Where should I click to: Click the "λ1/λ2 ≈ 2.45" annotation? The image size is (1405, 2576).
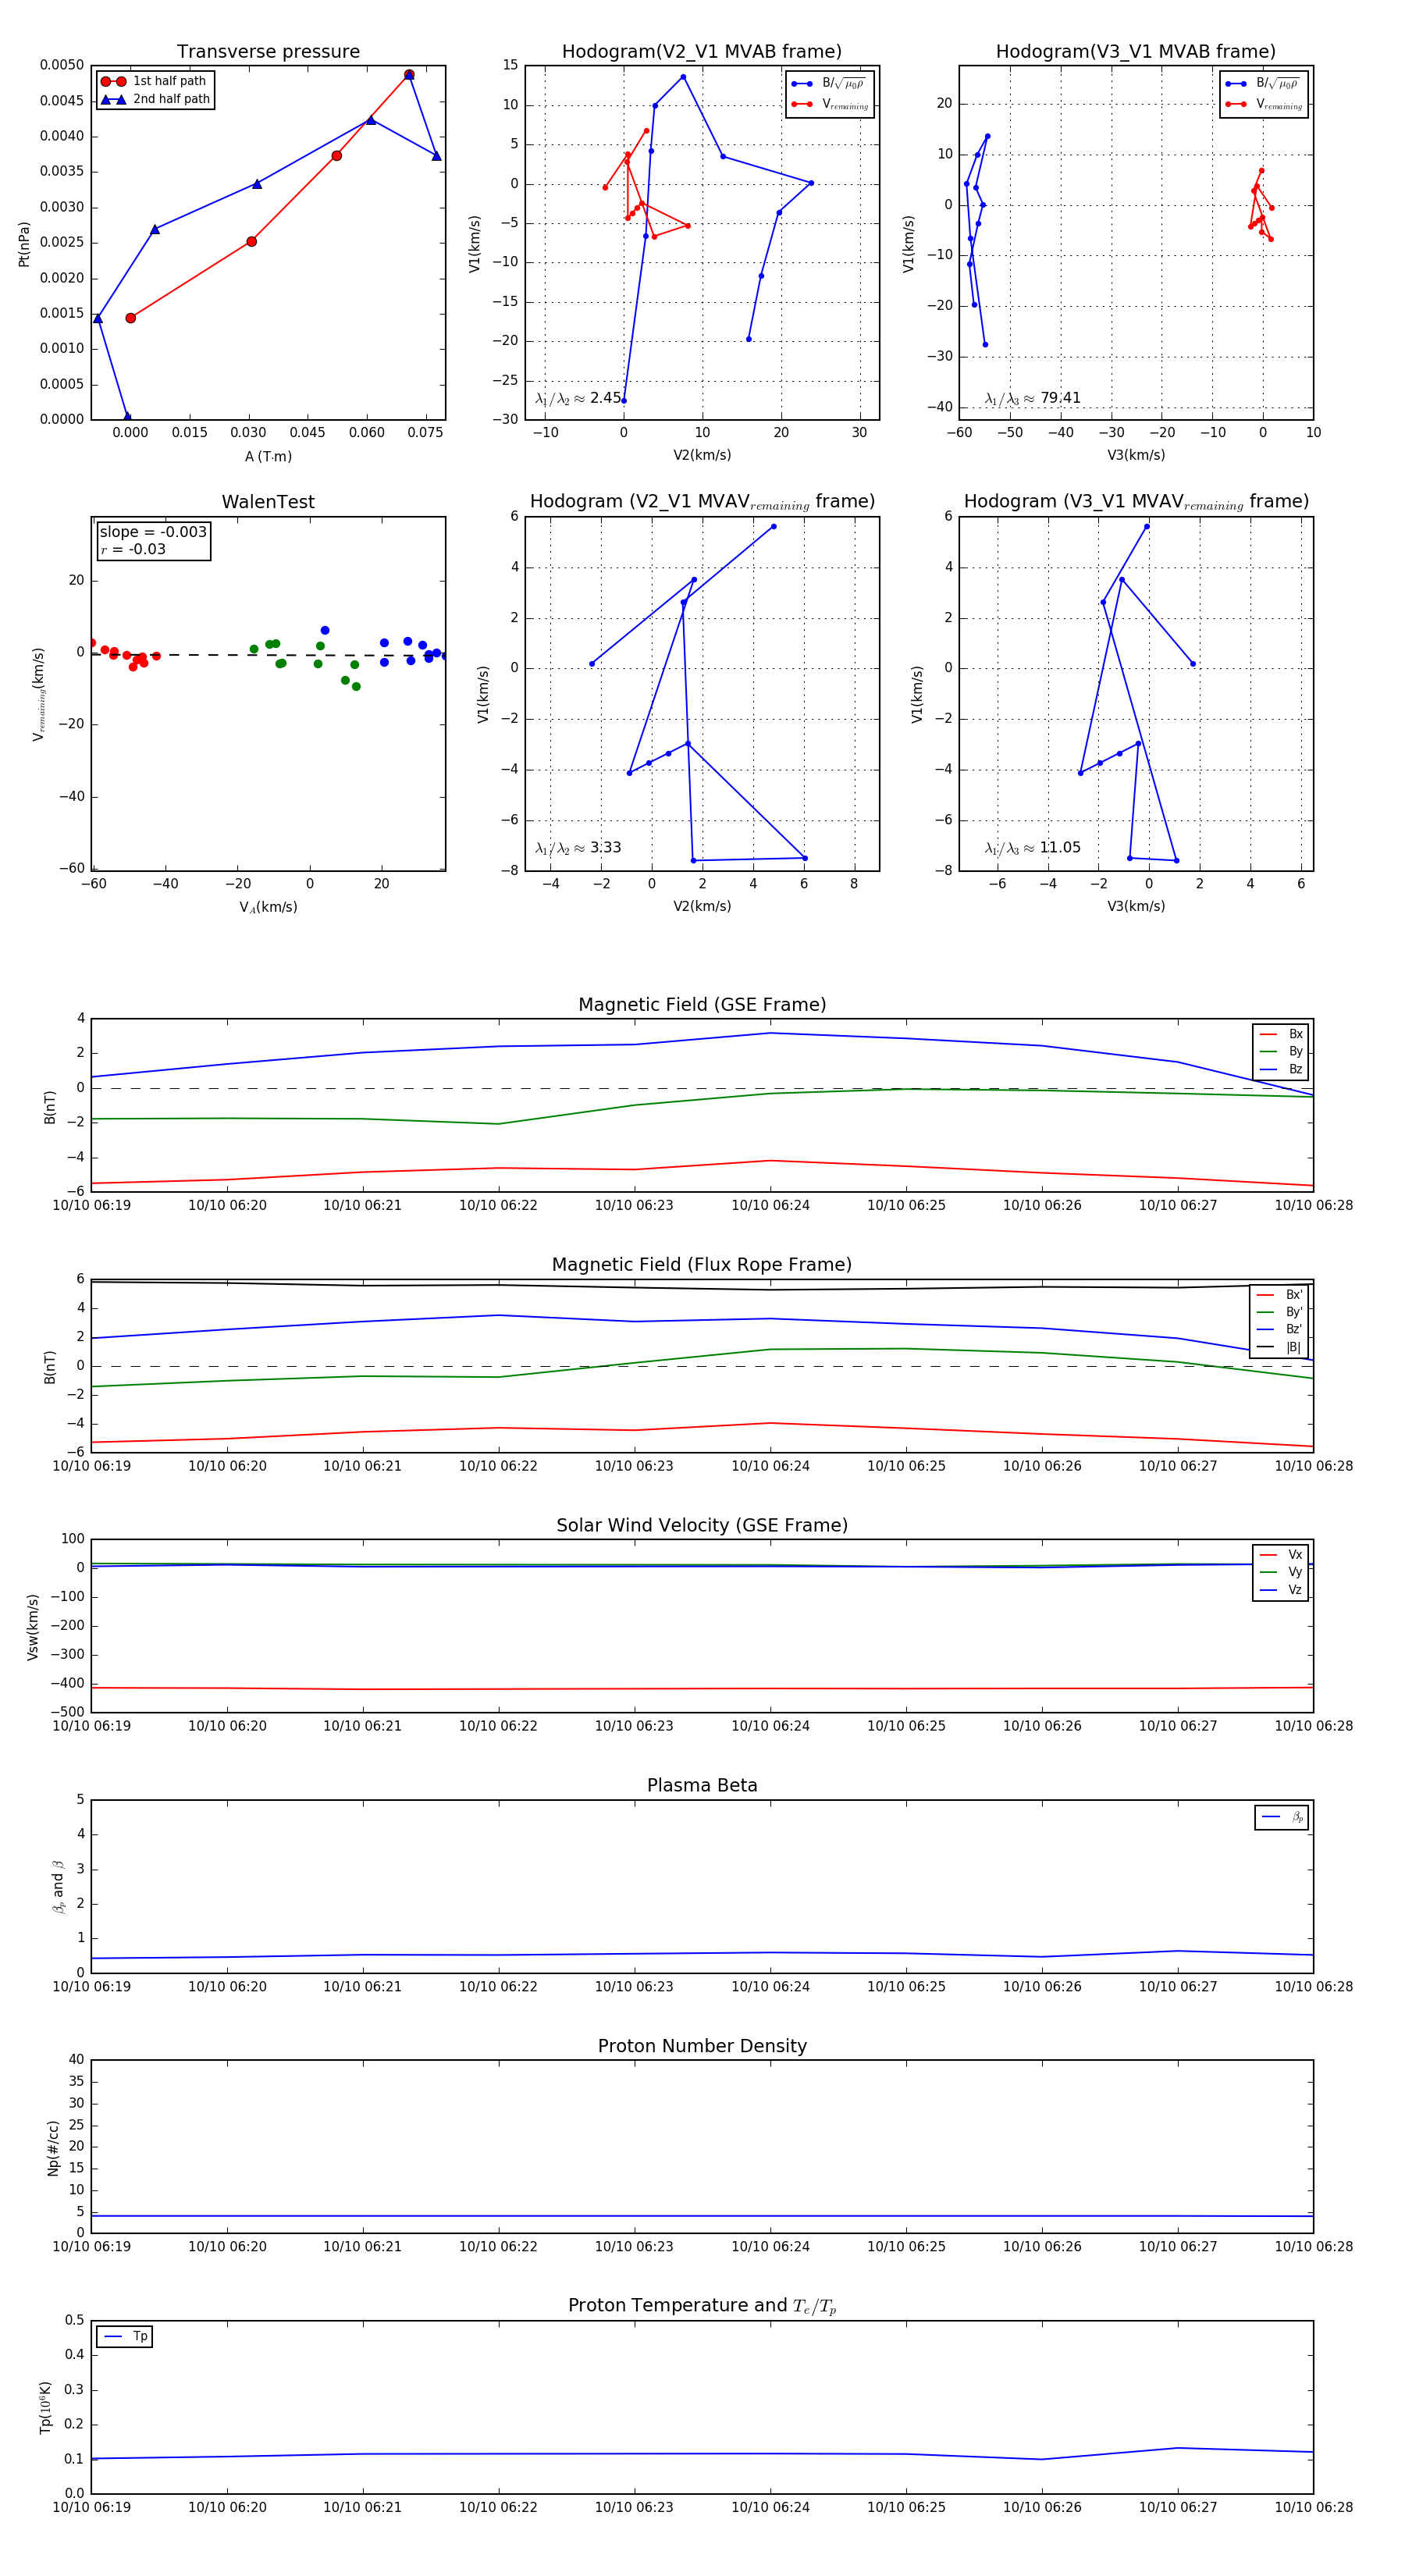(x=578, y=398)
